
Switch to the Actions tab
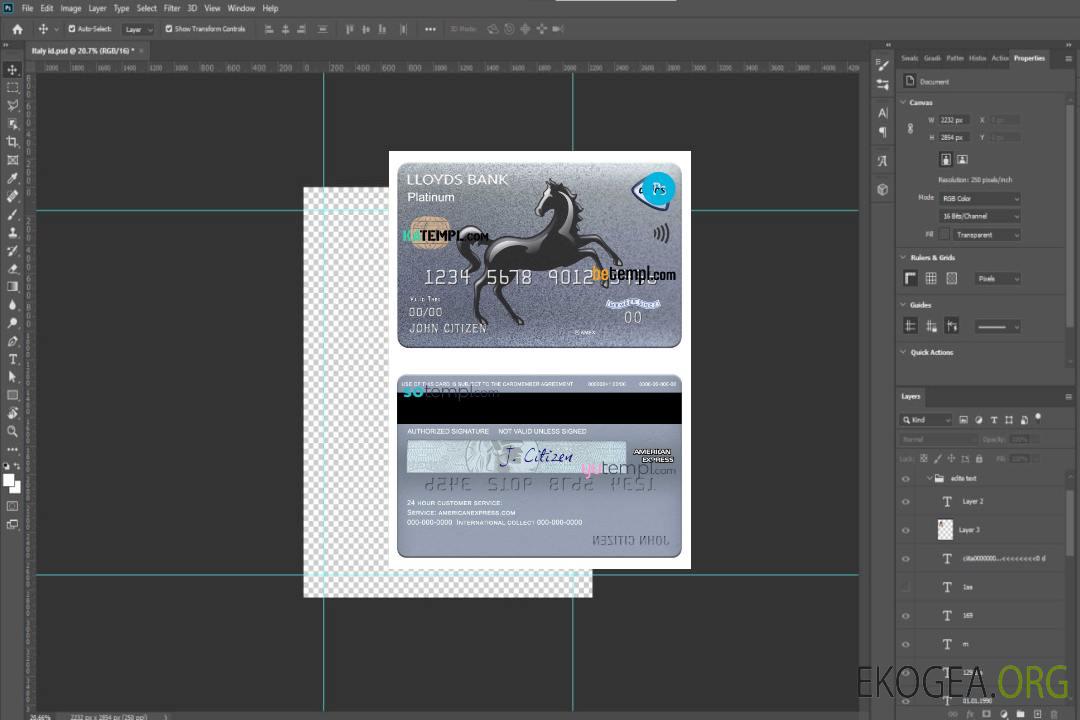pyautogui.click(x=999, y=58)
